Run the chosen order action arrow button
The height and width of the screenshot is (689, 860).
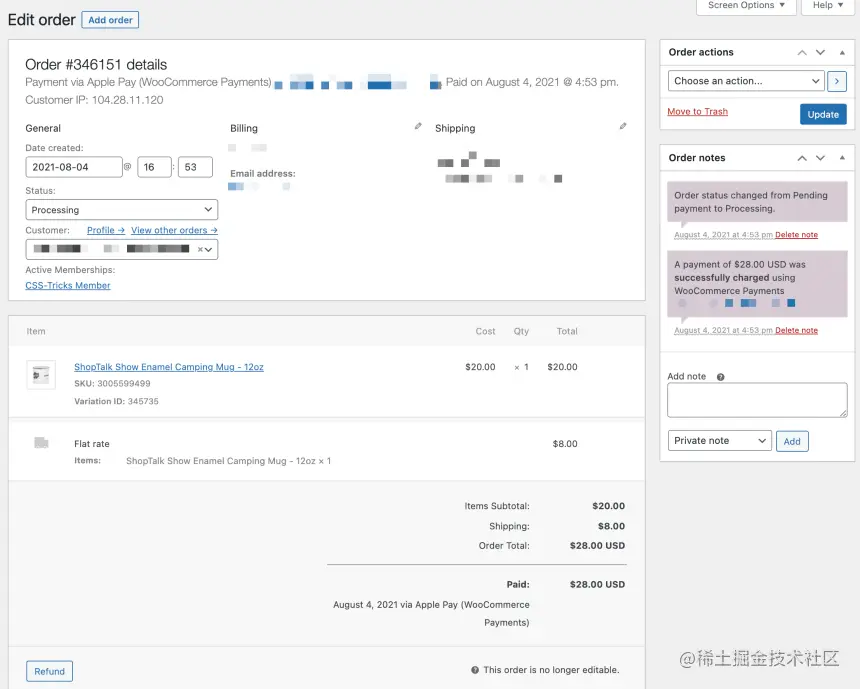point(836,81)
